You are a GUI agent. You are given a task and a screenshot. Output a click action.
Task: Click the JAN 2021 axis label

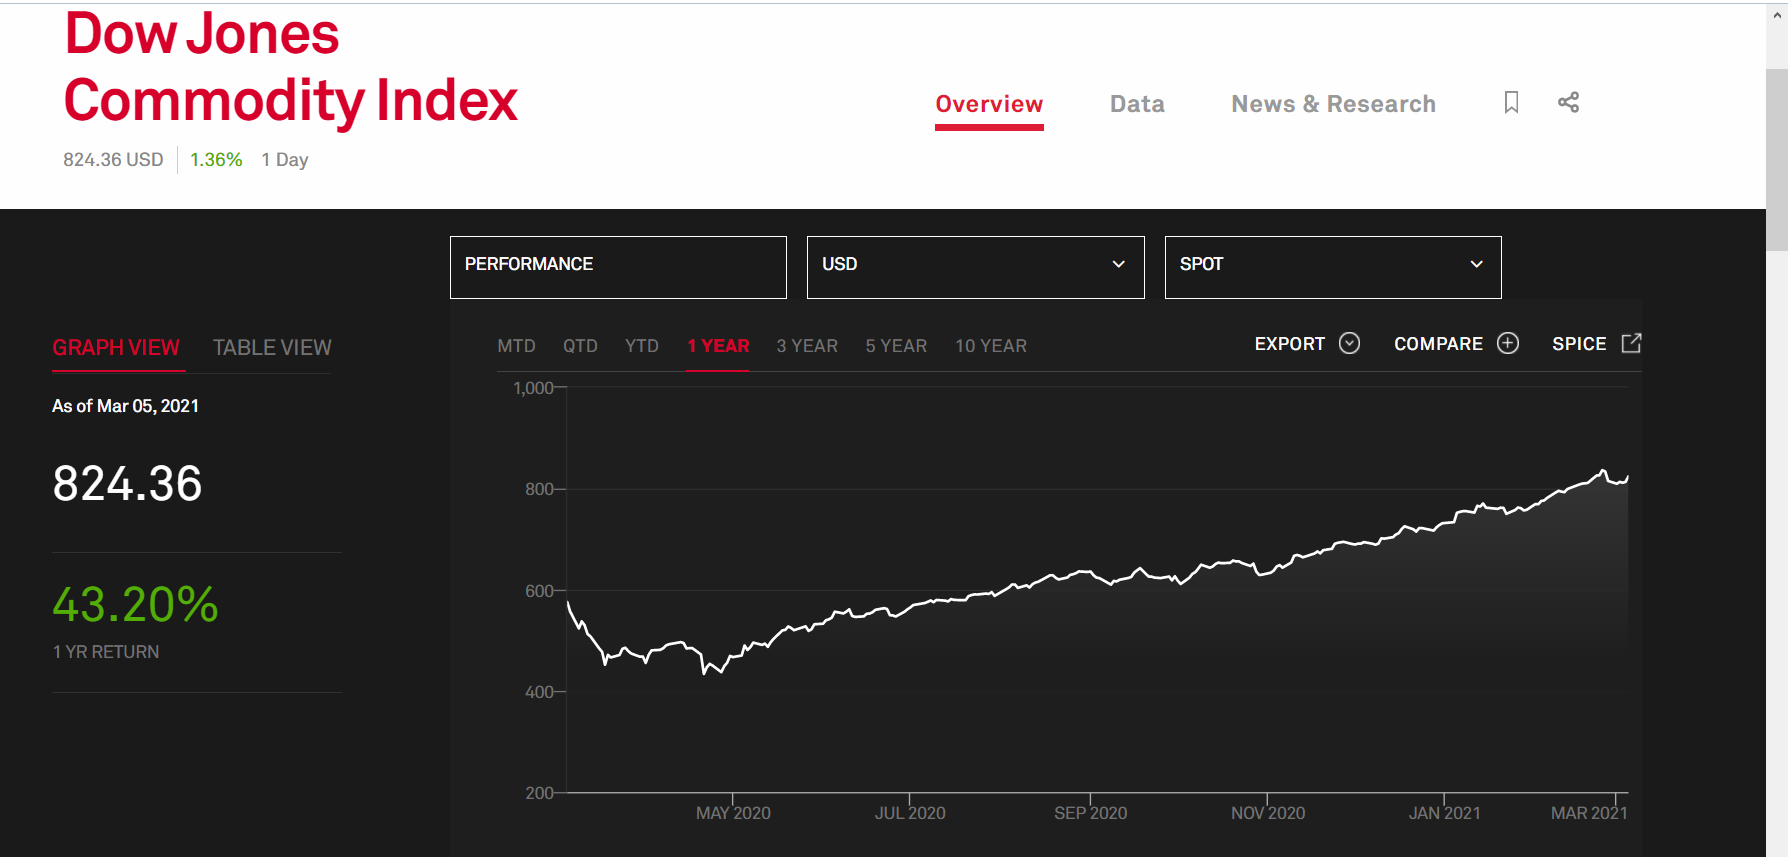1445,813
